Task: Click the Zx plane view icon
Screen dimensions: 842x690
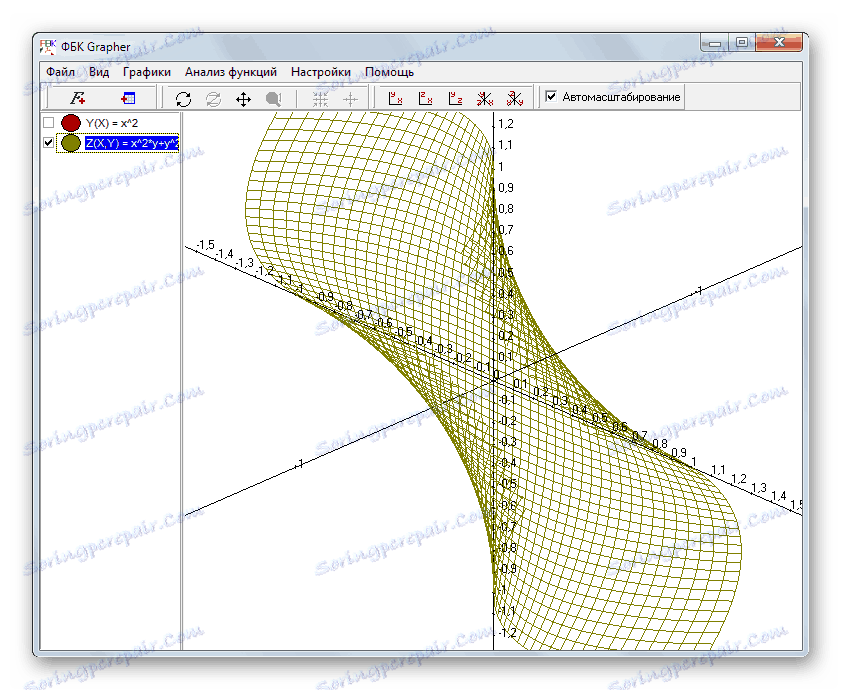Action: (x=424, y=98)
